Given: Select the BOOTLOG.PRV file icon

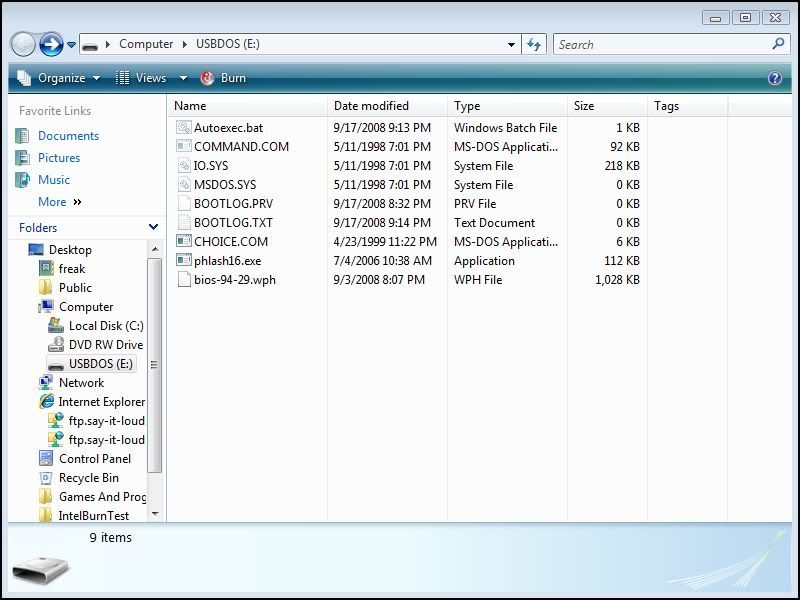Looking at the screenshot, I should tap(184, 203).
